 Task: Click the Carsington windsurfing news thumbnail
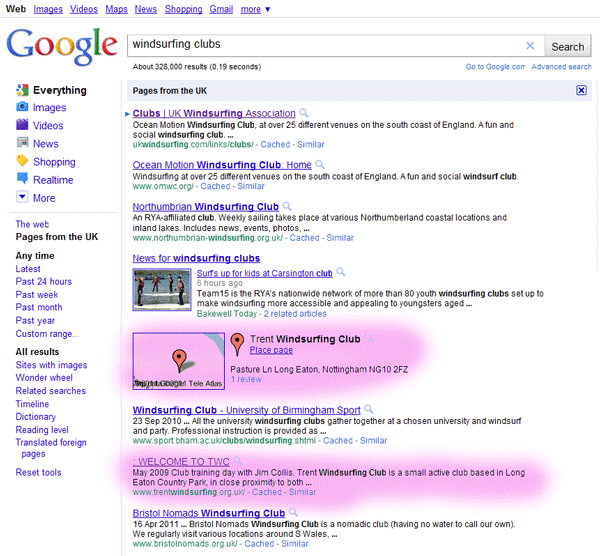tap(162, 289)
